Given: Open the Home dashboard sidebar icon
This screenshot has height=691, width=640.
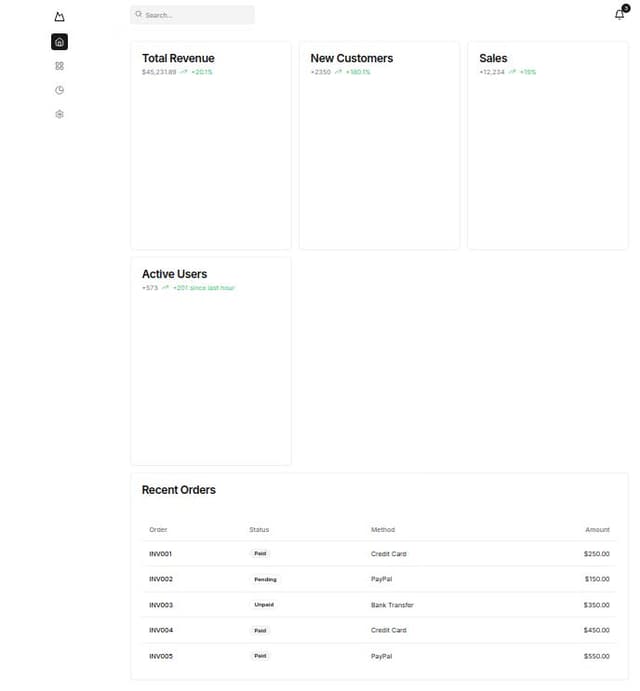Looking at the screenshot, I should point(60,42).
